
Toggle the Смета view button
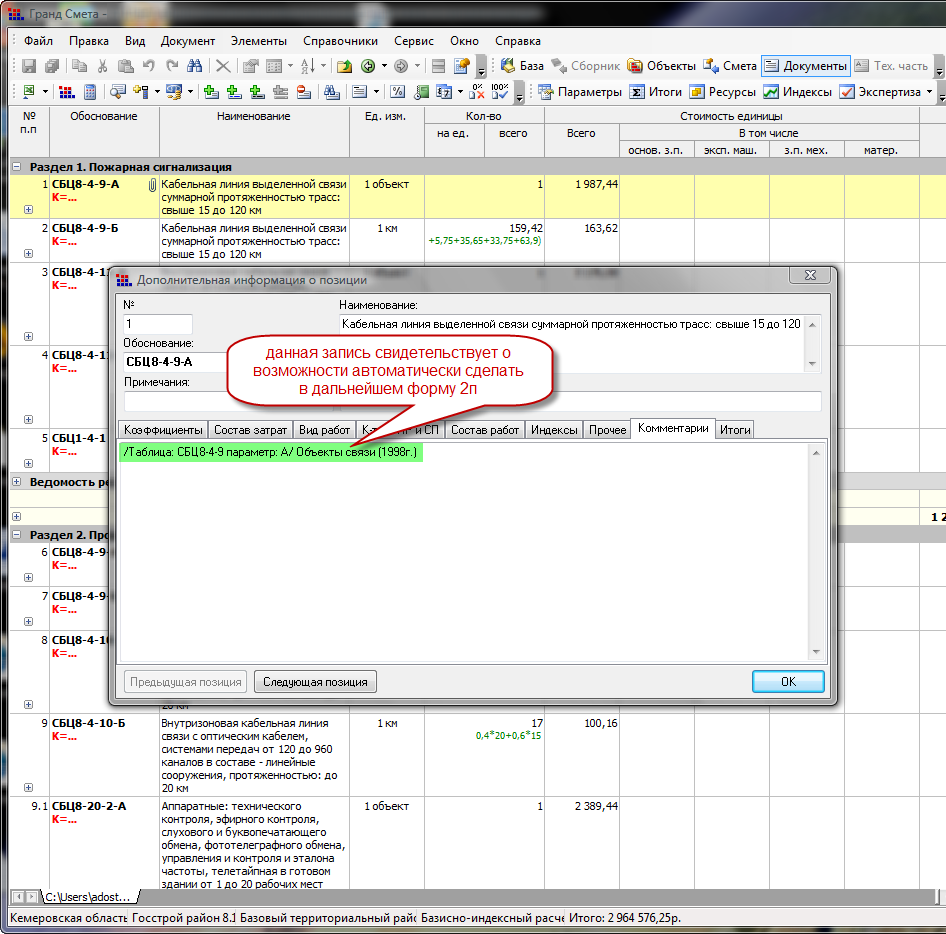coord(730,66)
